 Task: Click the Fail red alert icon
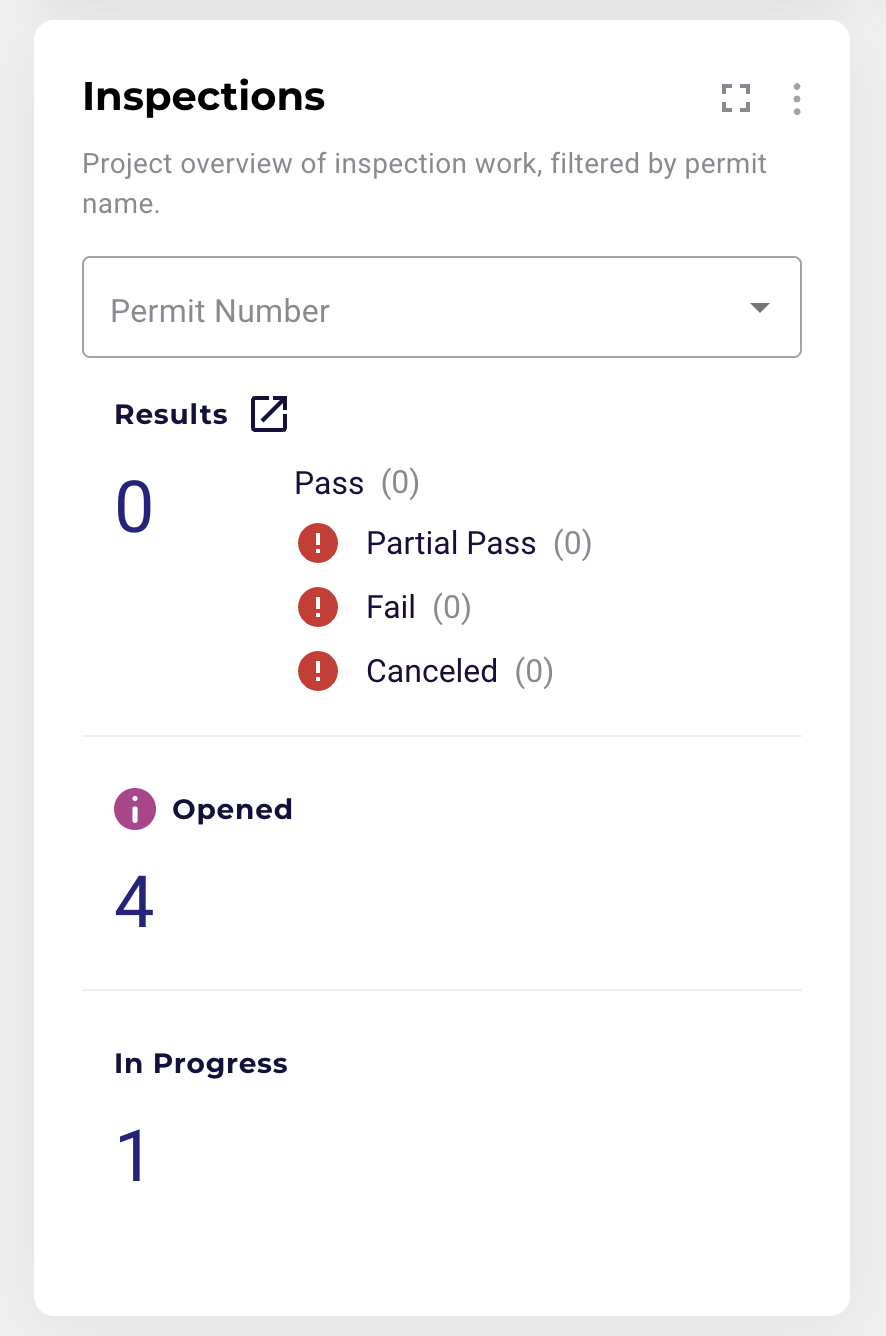tap(318, 607)
